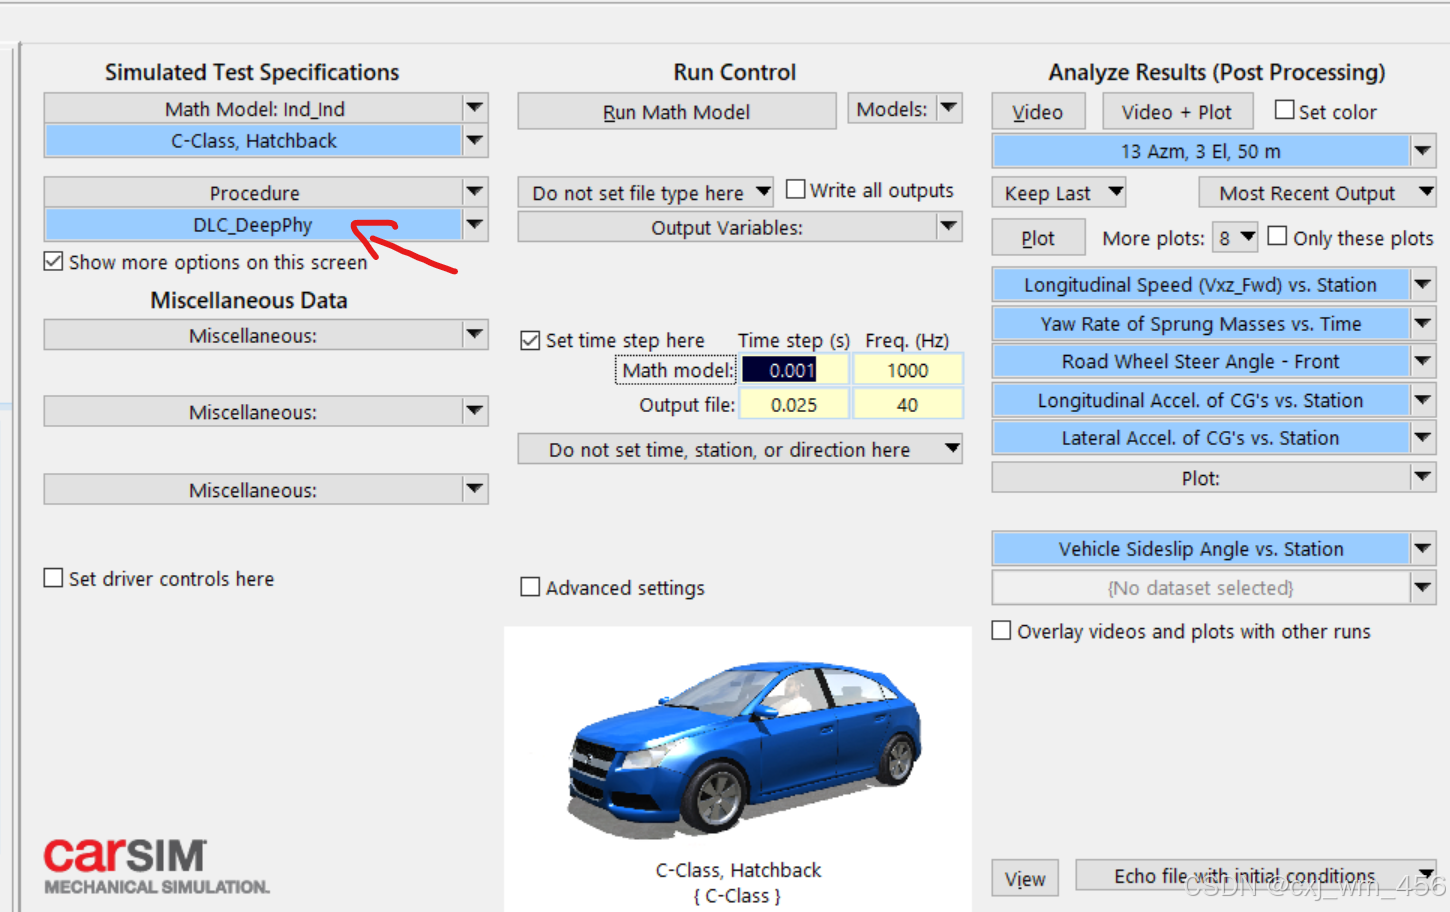This screenshot has width=1450, height=912.
Task: Enable the Set color checkbox
Action: pyautogui.click(x=1285, y=110)
